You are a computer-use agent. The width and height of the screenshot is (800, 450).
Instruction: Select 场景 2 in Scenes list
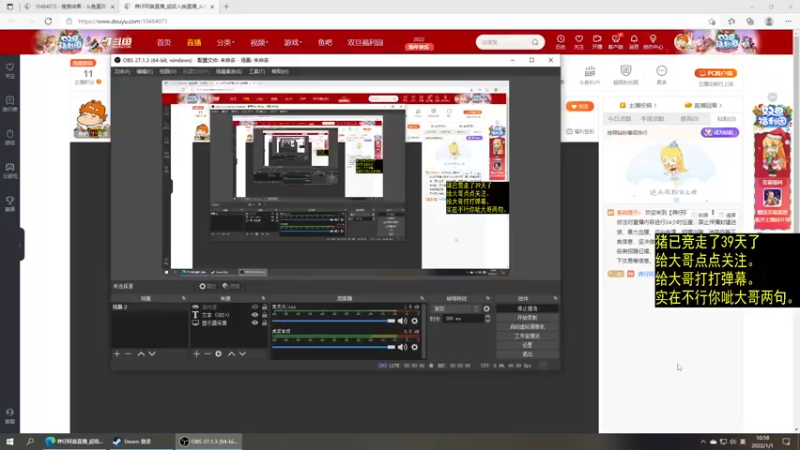[x=150, y=307]
